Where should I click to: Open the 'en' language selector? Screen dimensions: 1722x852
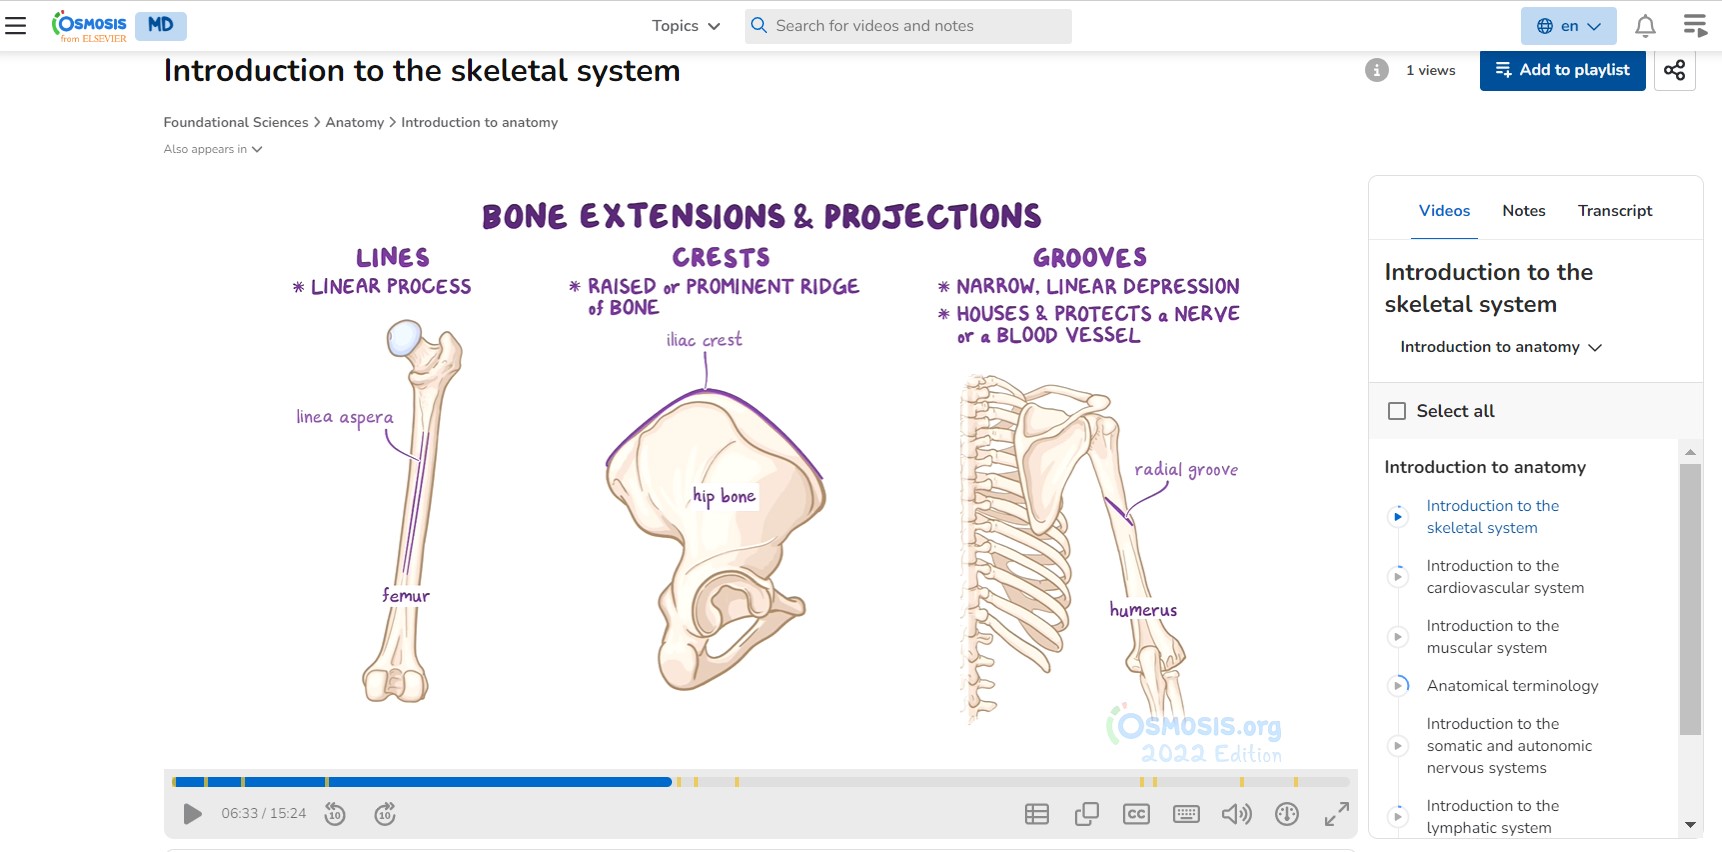(x=1568, y=26)
